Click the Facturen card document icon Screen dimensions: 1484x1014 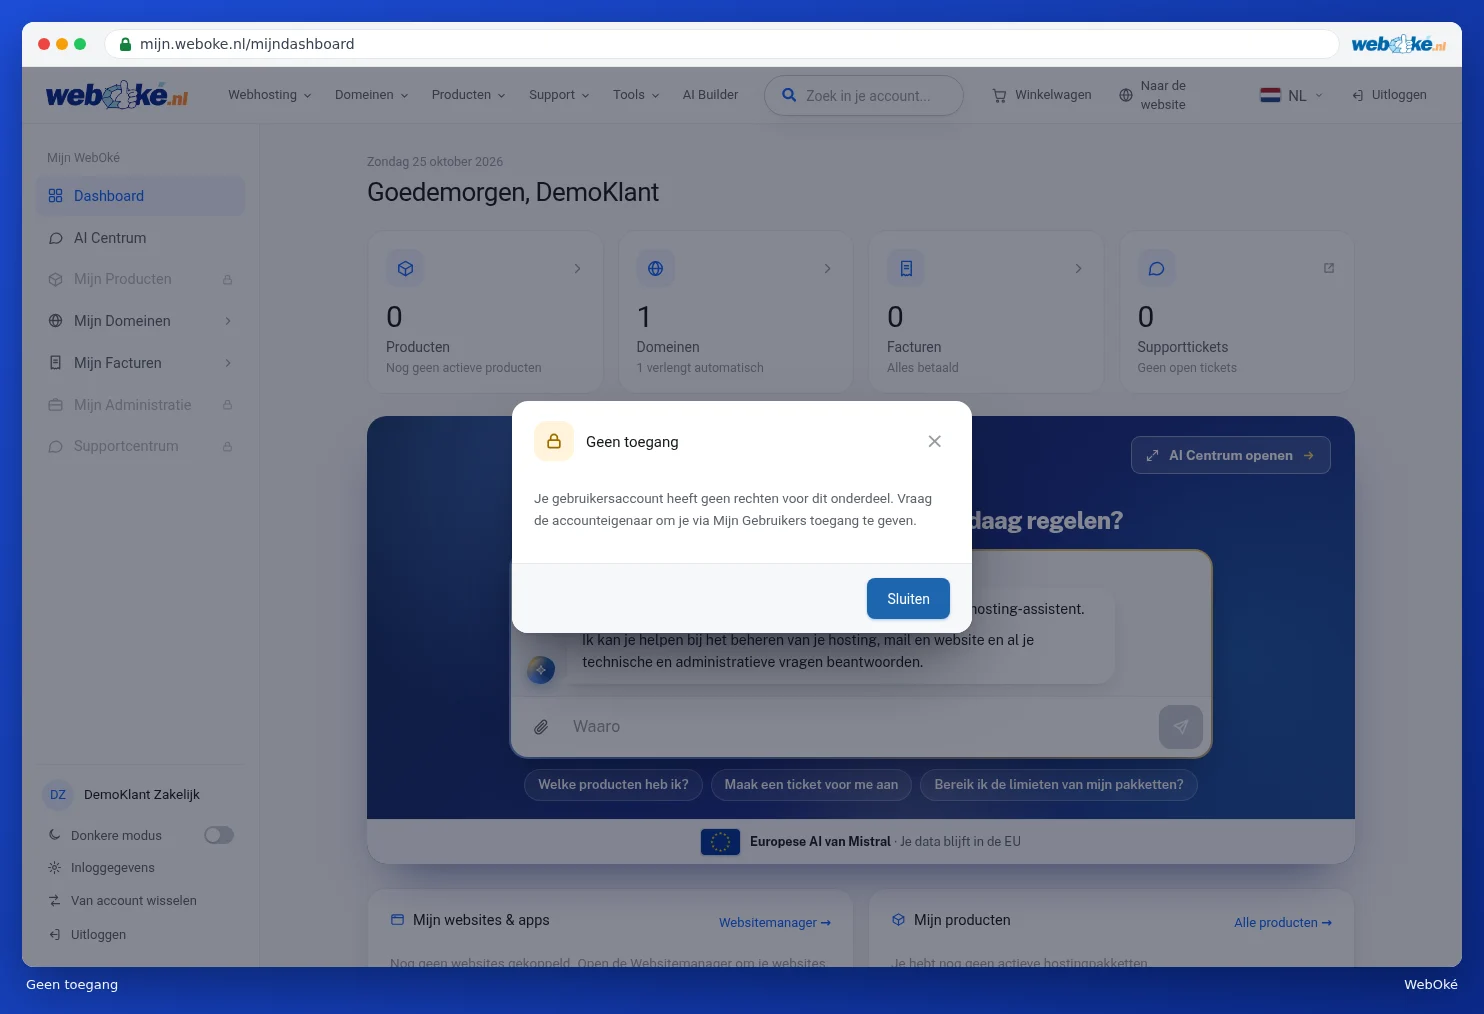click(906, 268)
